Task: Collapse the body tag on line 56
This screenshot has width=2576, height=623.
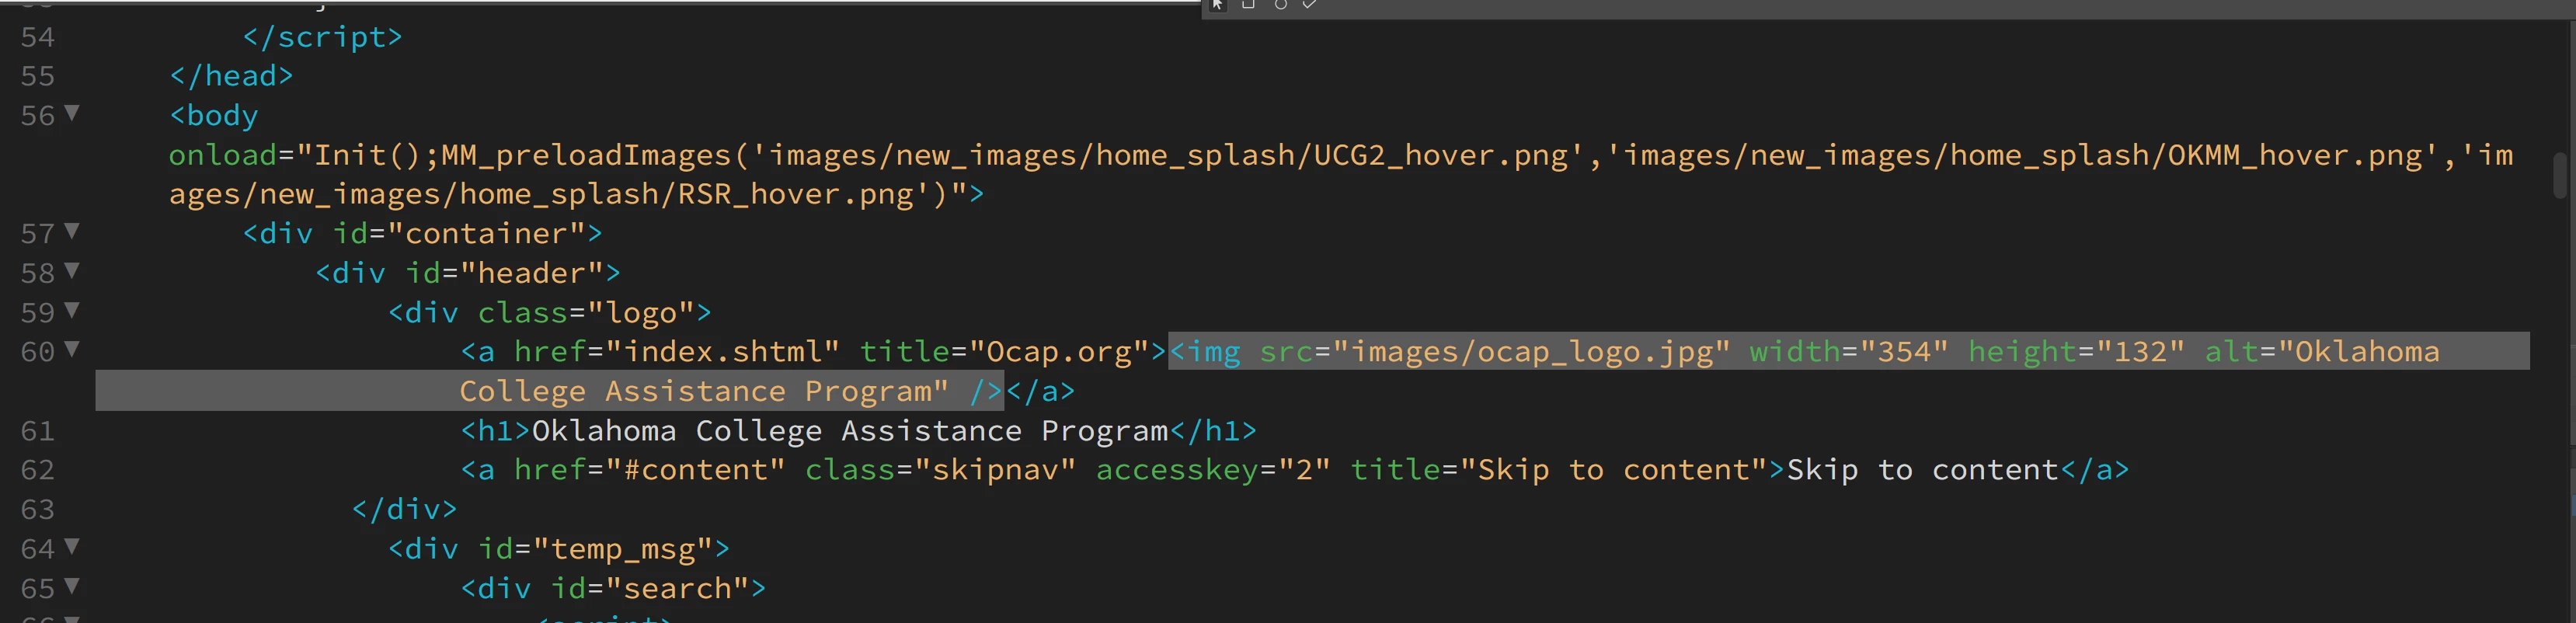Action: point(72,113)
